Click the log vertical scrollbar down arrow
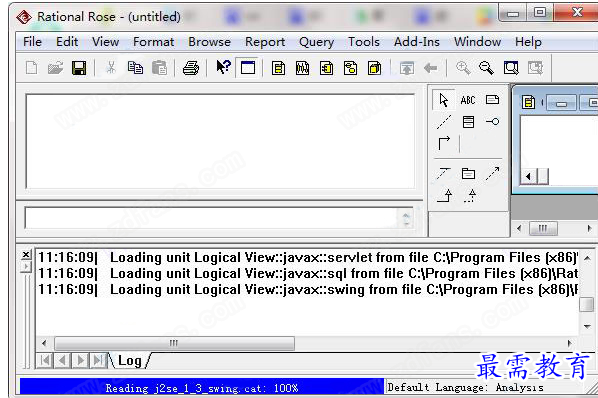The height and width of the screenshot is (398, 598). [x=587, y=326]
